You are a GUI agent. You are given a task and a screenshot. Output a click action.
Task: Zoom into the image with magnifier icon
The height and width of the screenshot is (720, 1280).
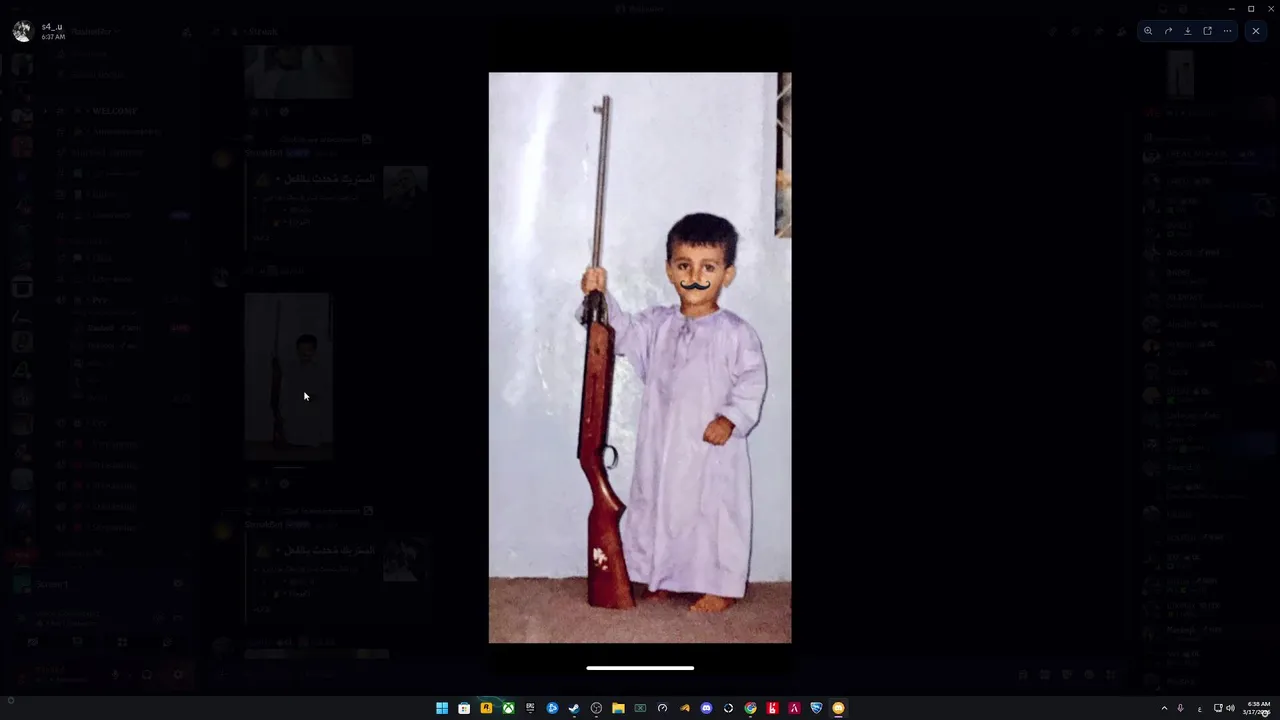(1148, 31)
